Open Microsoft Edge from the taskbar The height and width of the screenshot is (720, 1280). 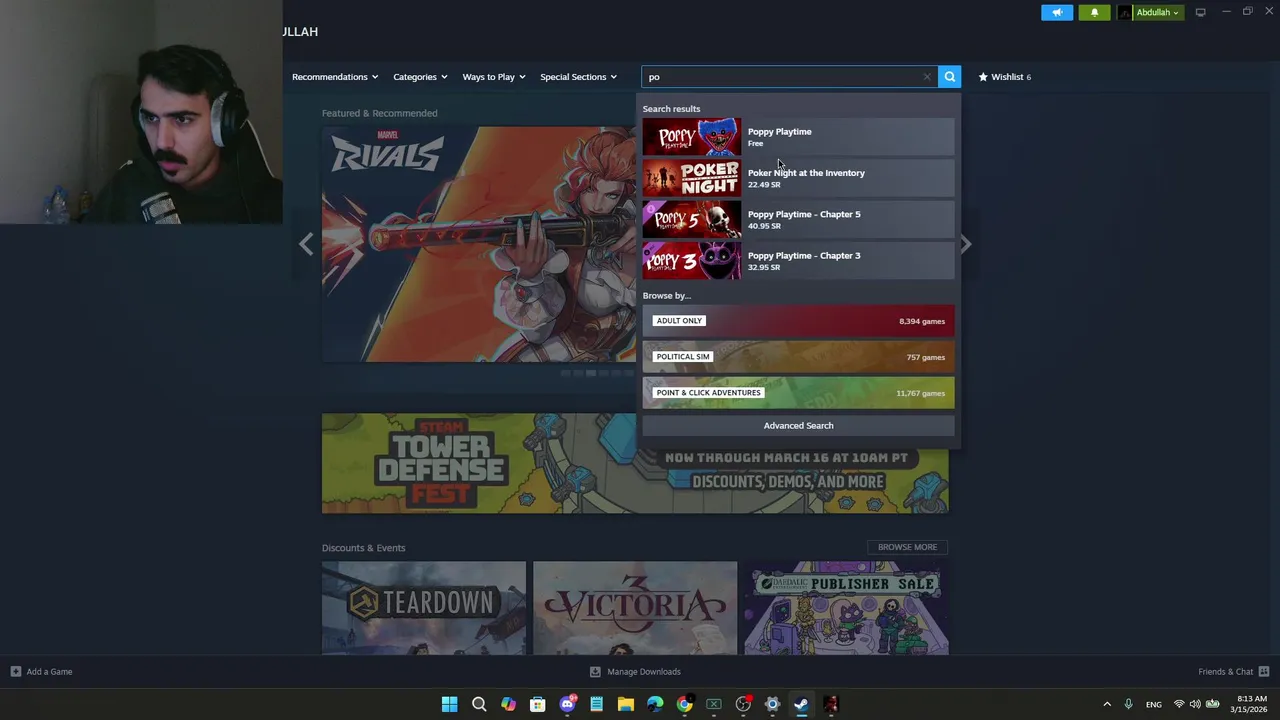(655, 704)
